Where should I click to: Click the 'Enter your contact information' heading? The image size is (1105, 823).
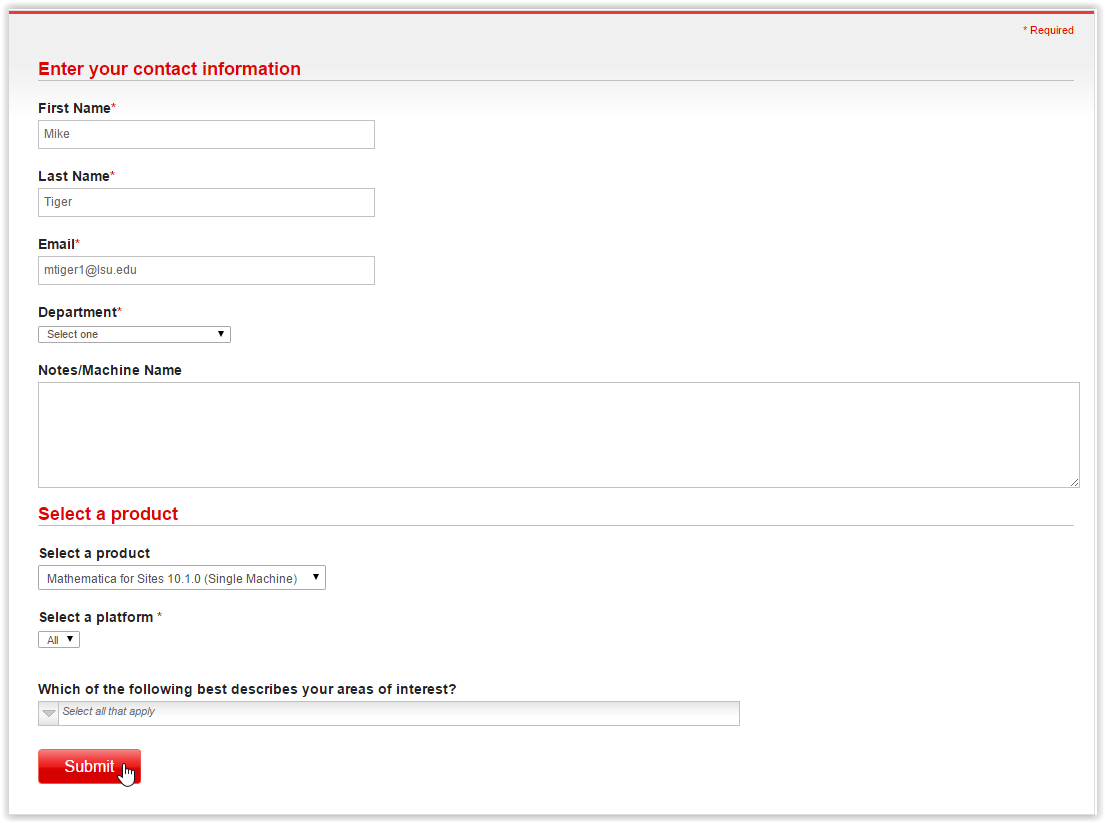tap(169, 69)
